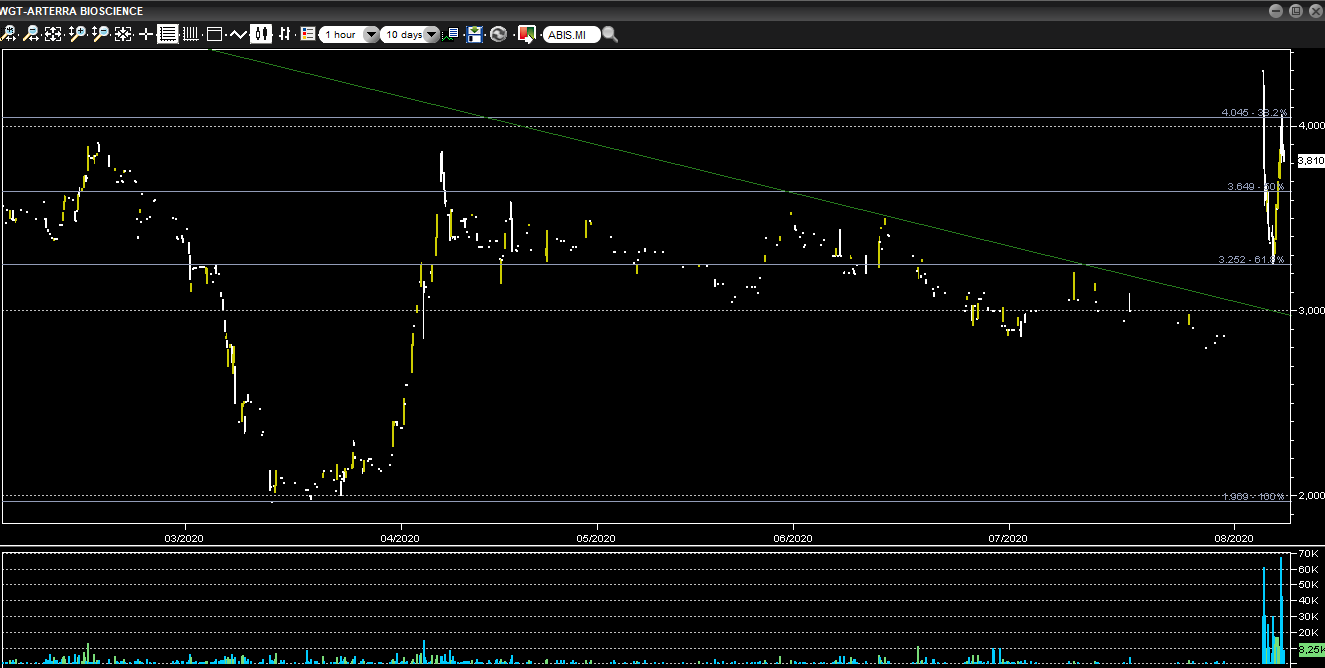Image resolution: width=1325 pixels, height=668 pixels.
Task: Click the horizontal zoom-in magnifier icon
Action: [x=8, y=34]
